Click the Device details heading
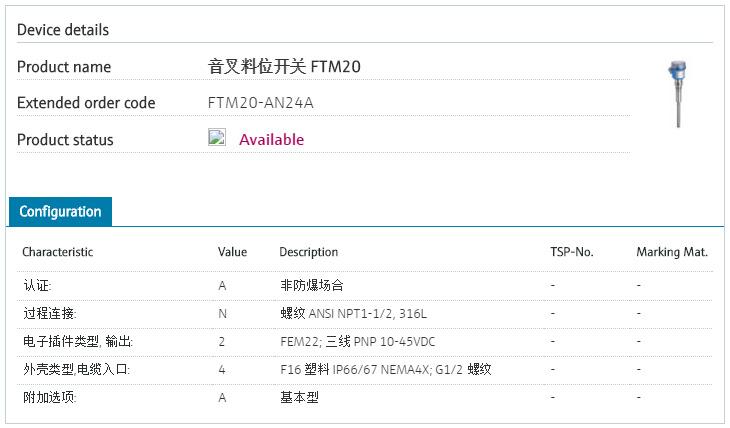 (63, 30)
